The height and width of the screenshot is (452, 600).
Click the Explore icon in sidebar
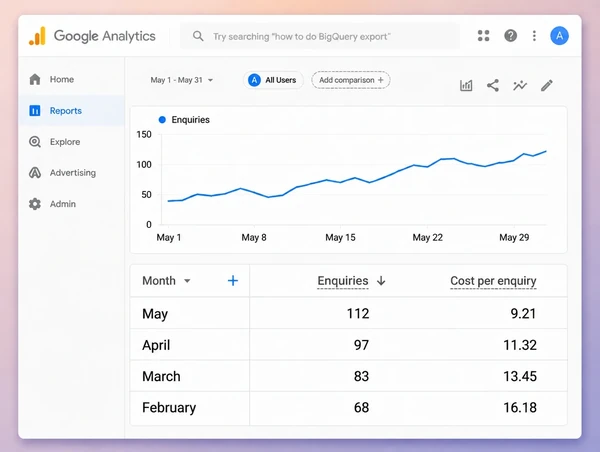coord(35,142)
